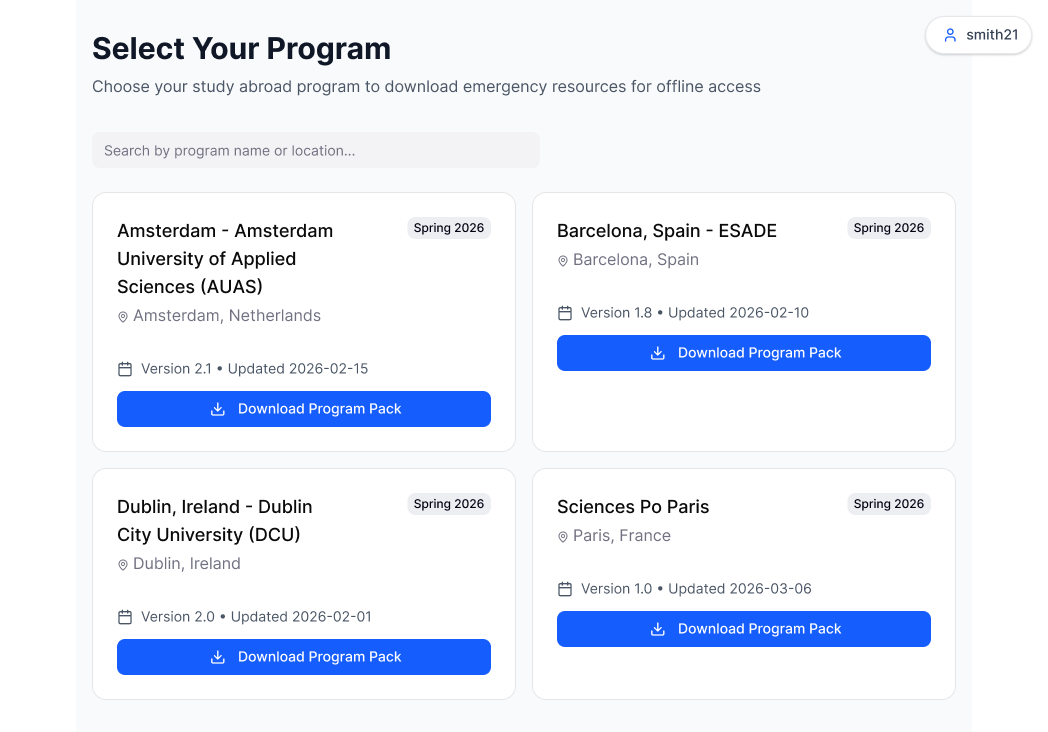
Task: Click the calendar icon beside Version 1.8
Action: pyautogui.click(x=565, y=313)
